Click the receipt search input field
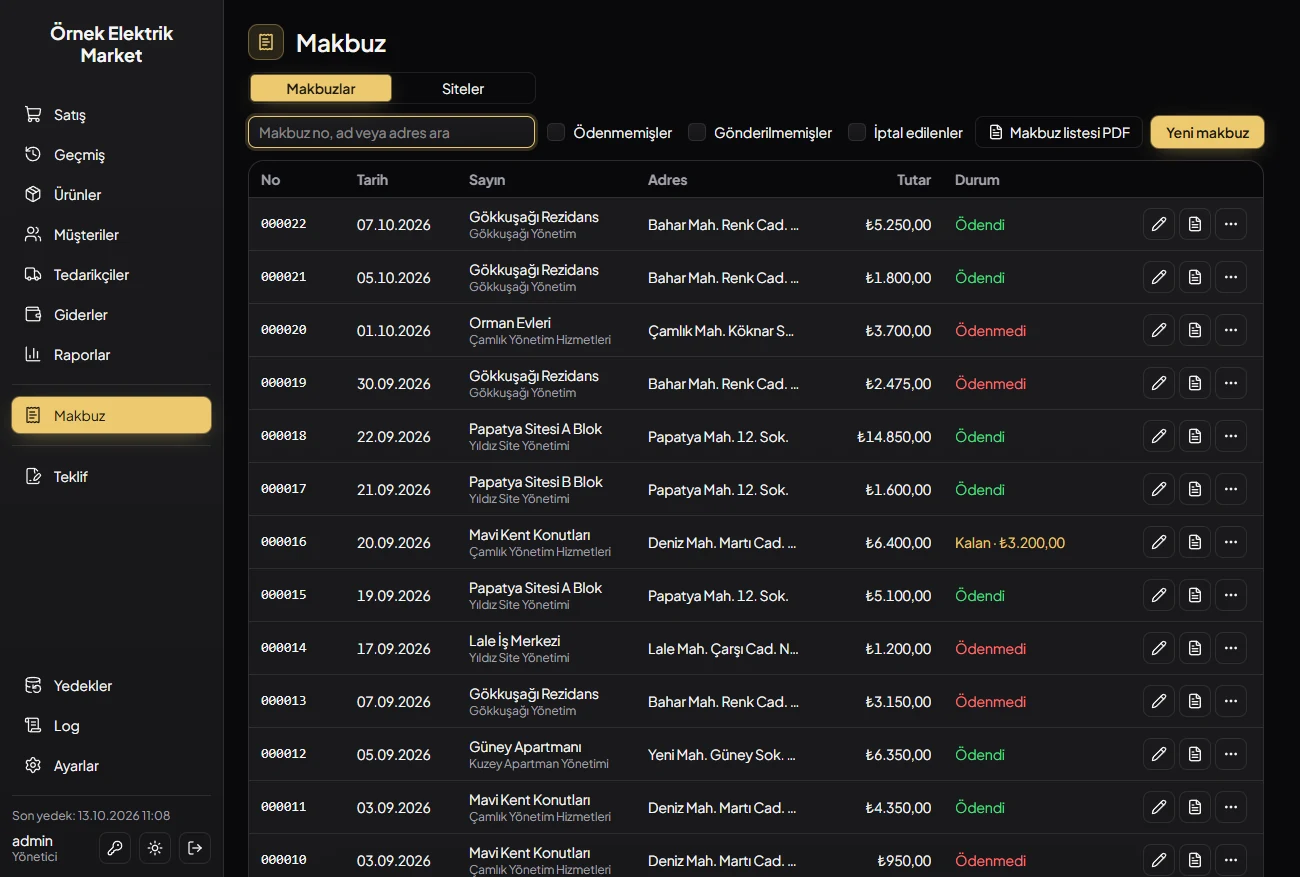1300x877 pixels. (391, 132)
